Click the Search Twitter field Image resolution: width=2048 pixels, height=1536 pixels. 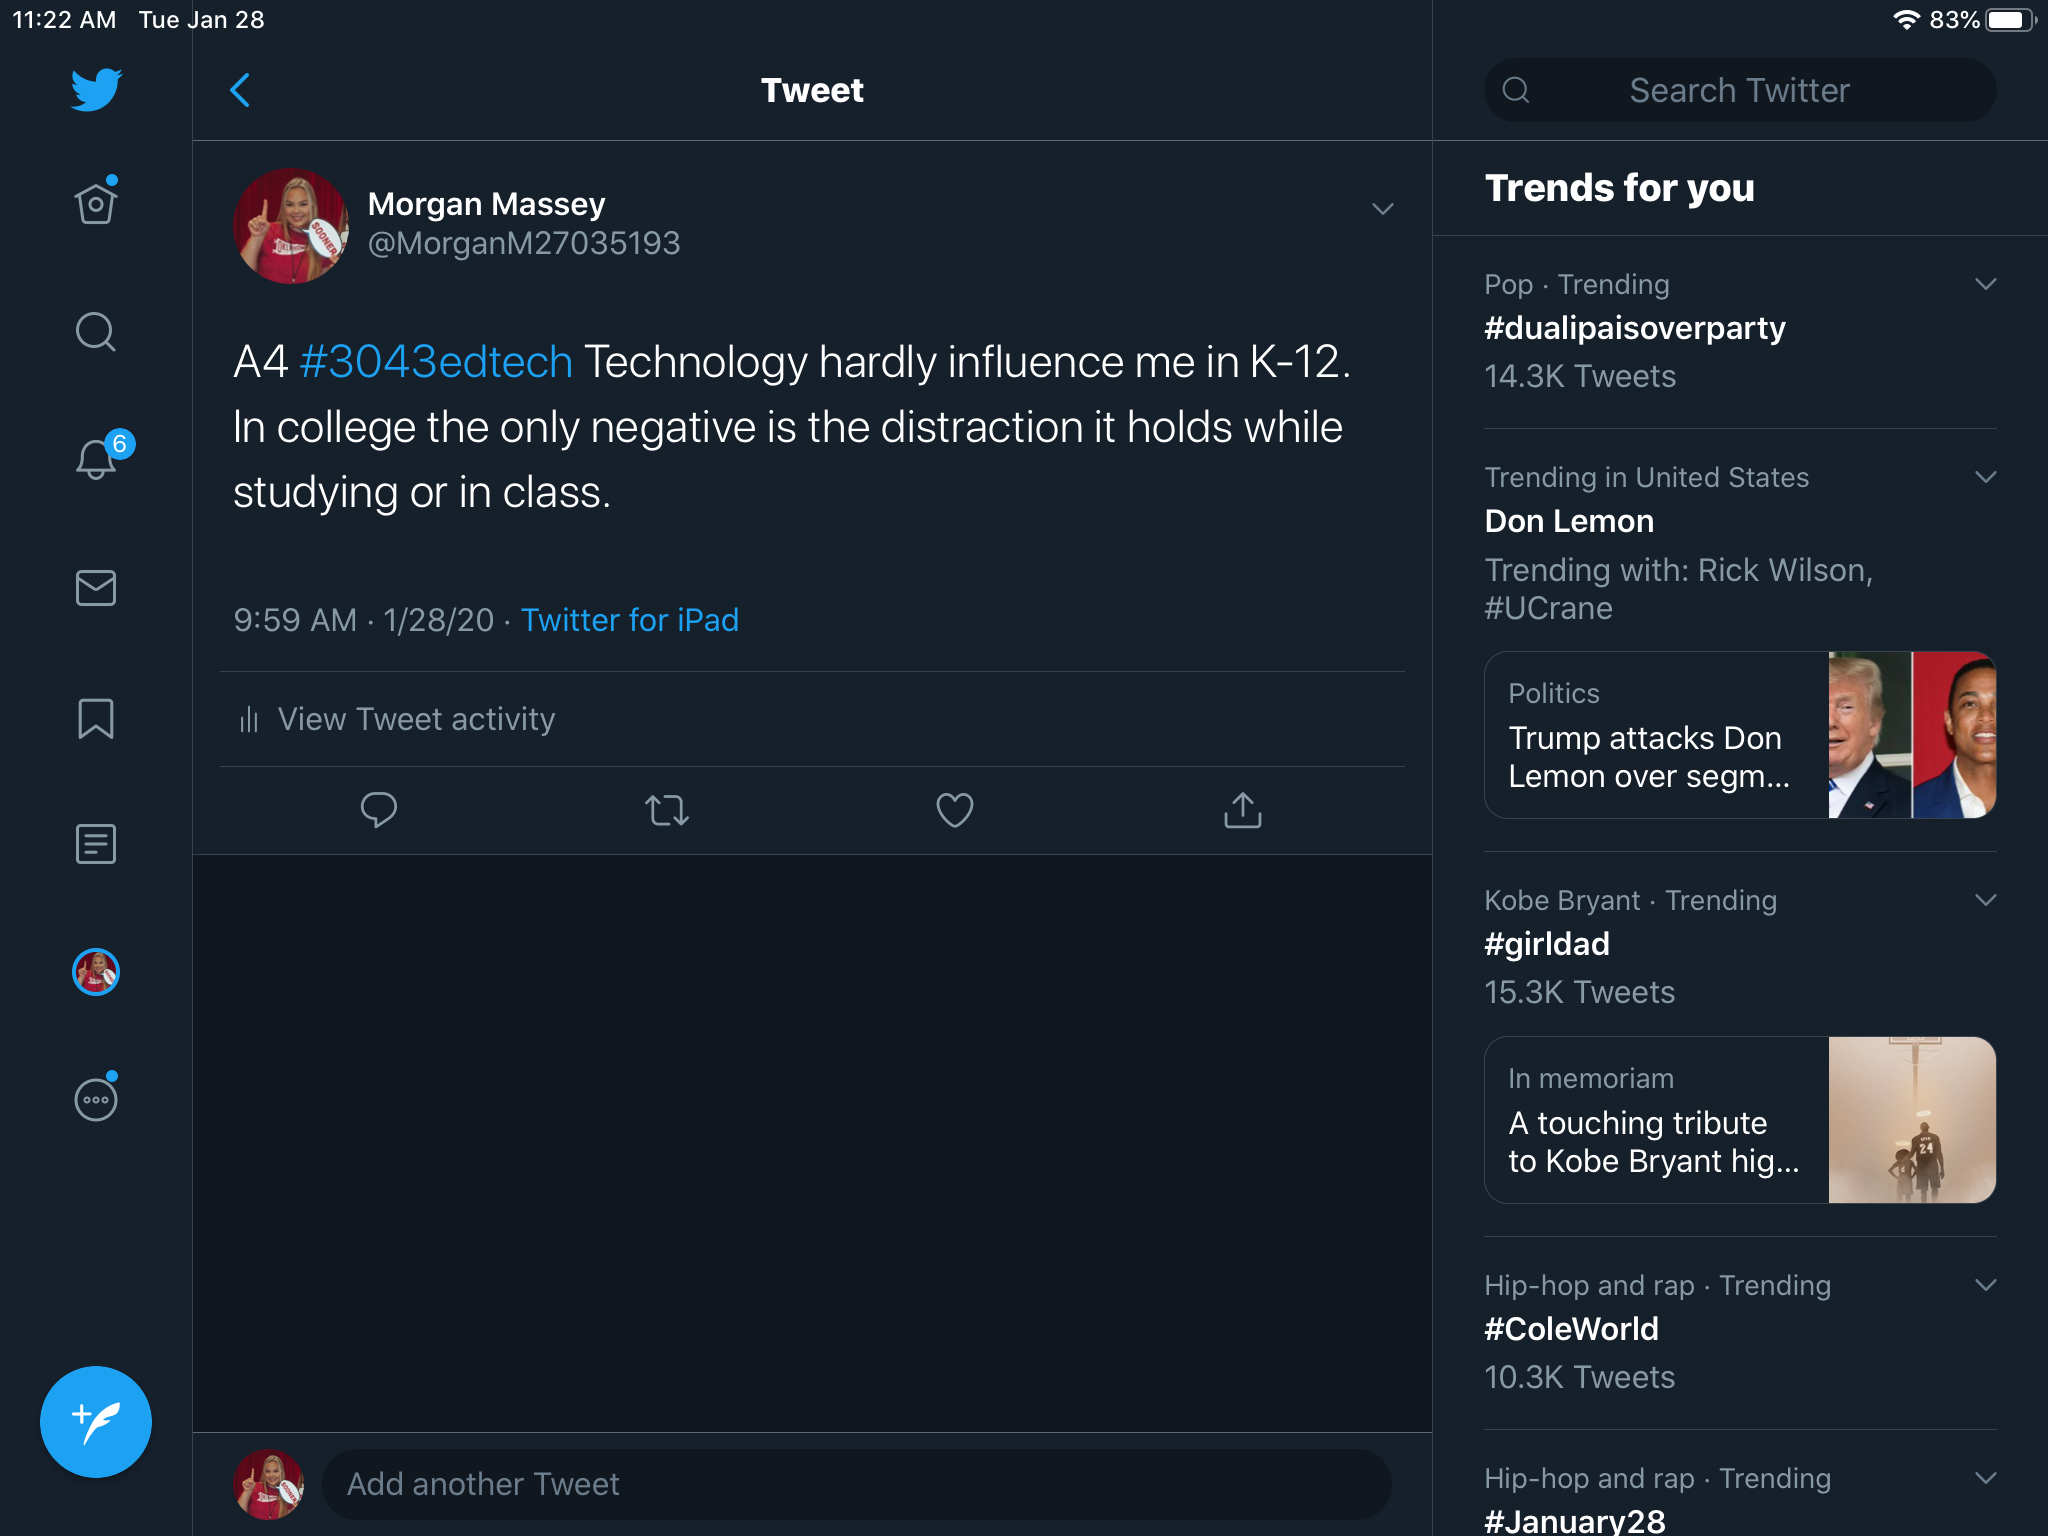point(1739,90)
